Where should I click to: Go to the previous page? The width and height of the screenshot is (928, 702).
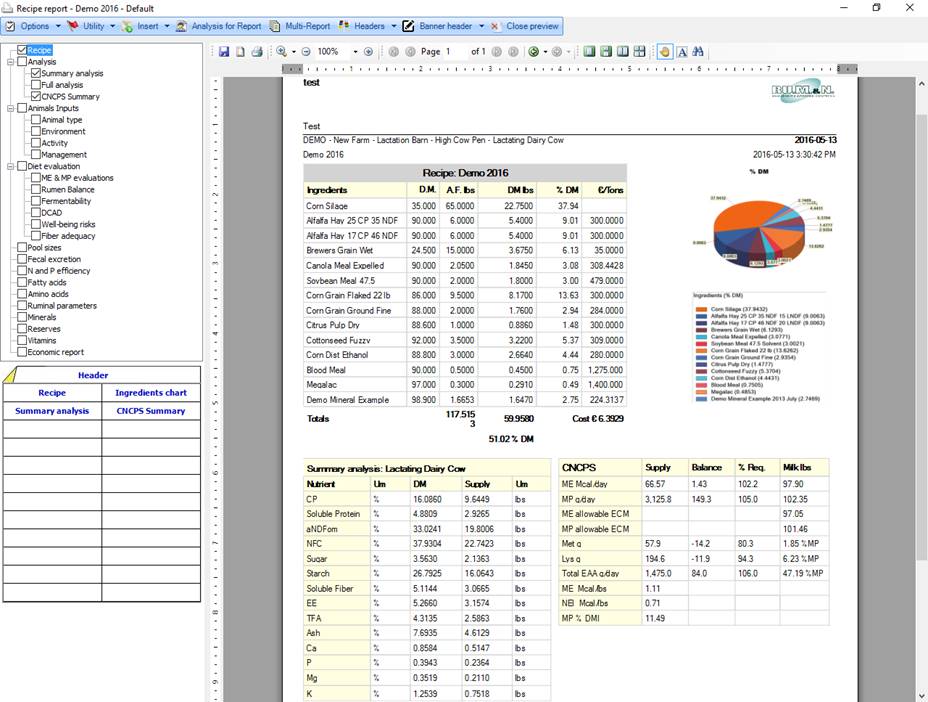410,51
